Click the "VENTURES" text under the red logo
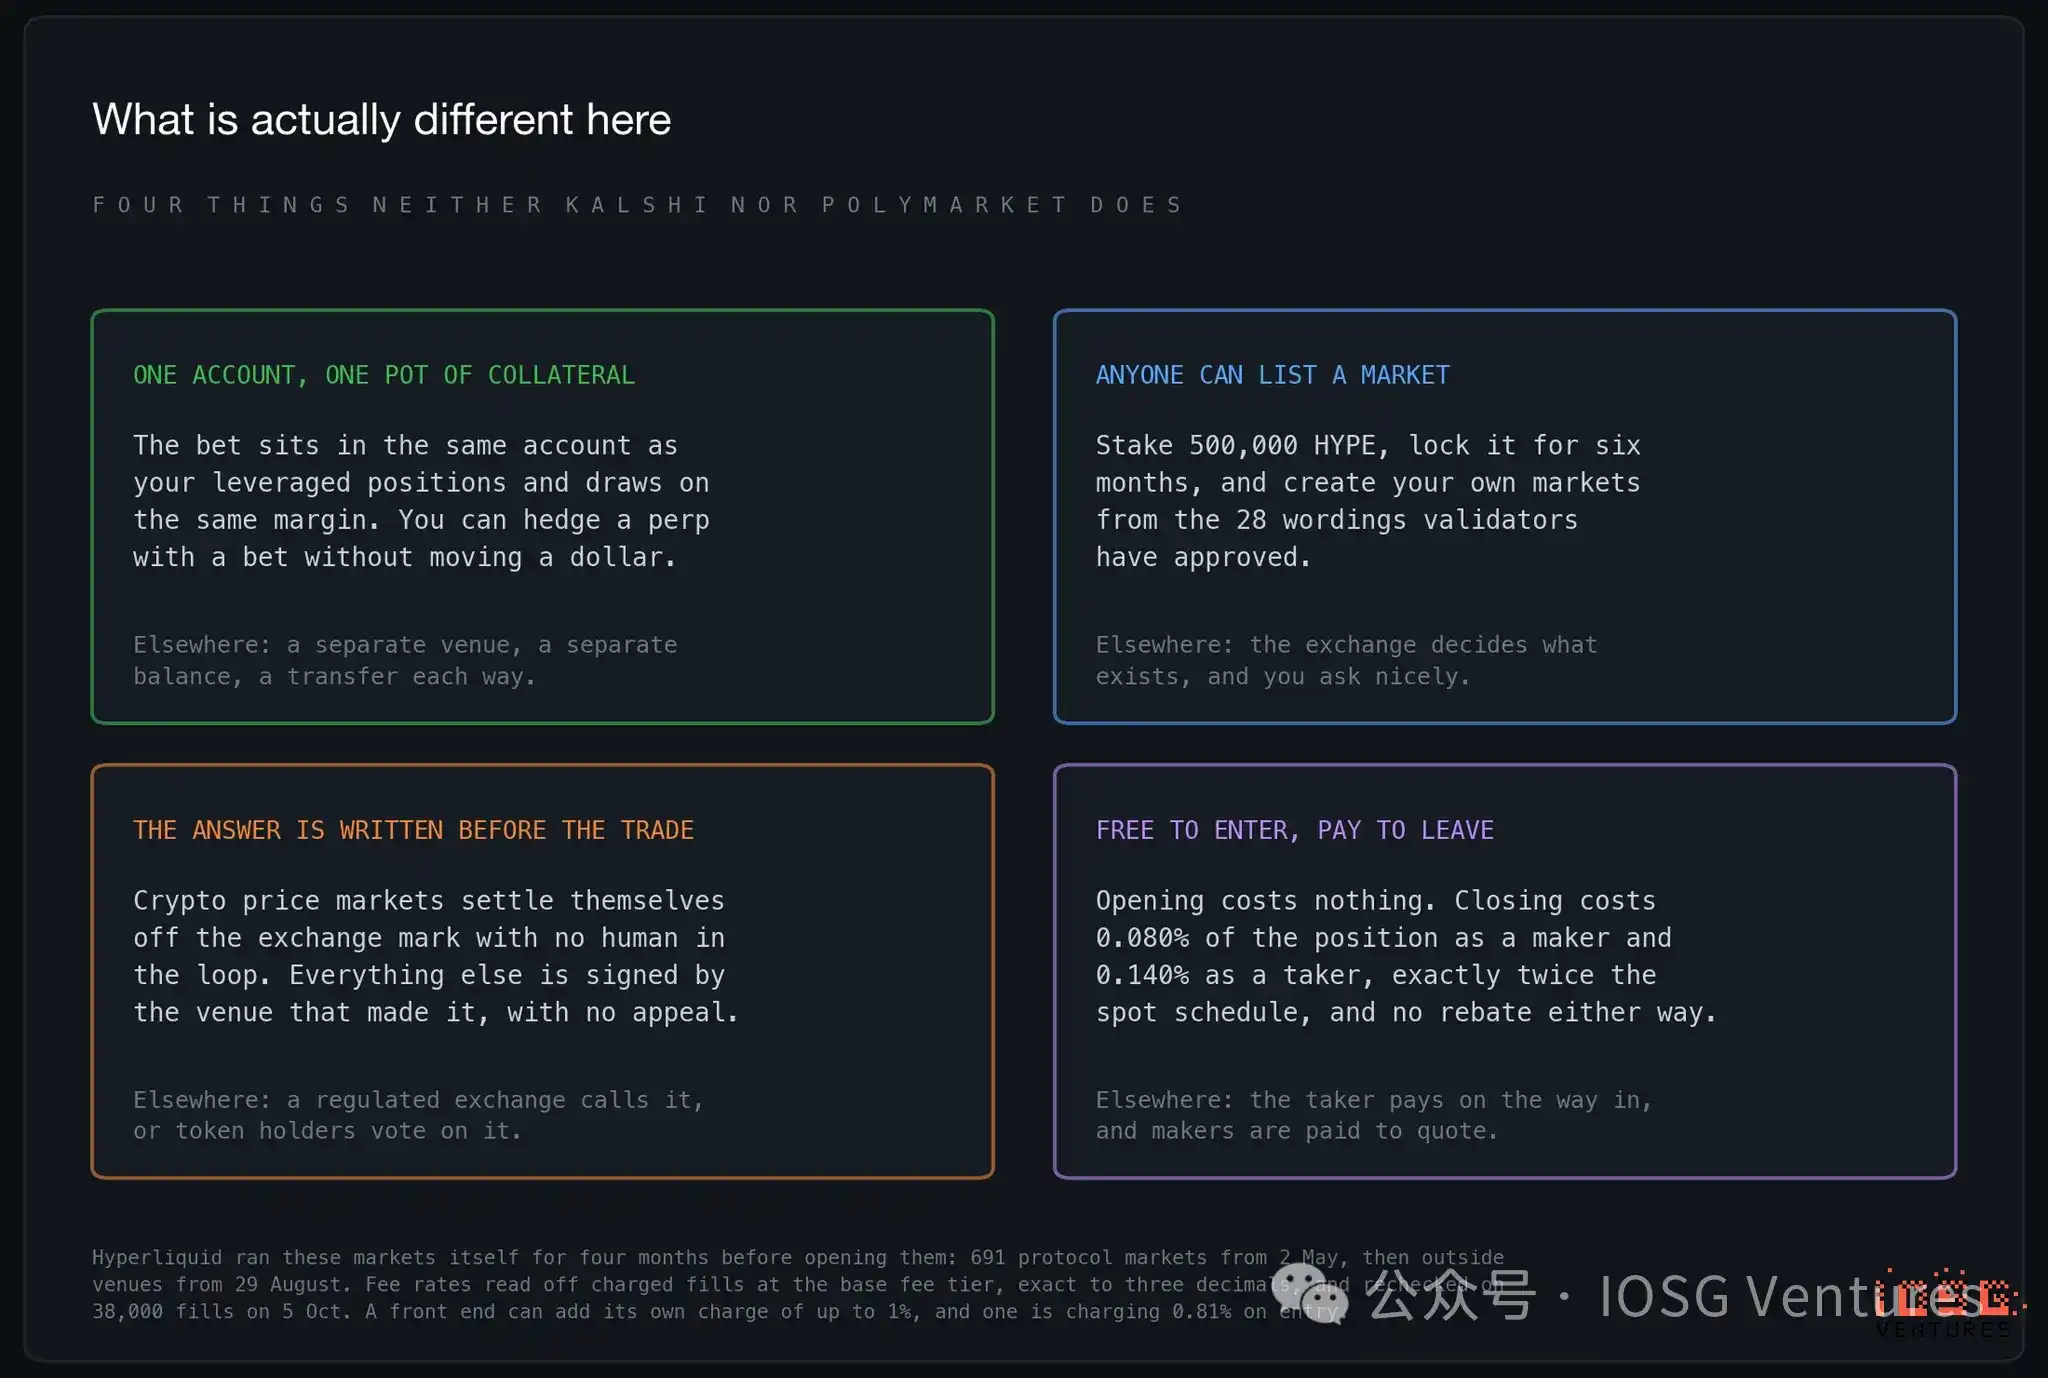This screenshot has height=1378, width=2048. [x=1943, y=1329]
